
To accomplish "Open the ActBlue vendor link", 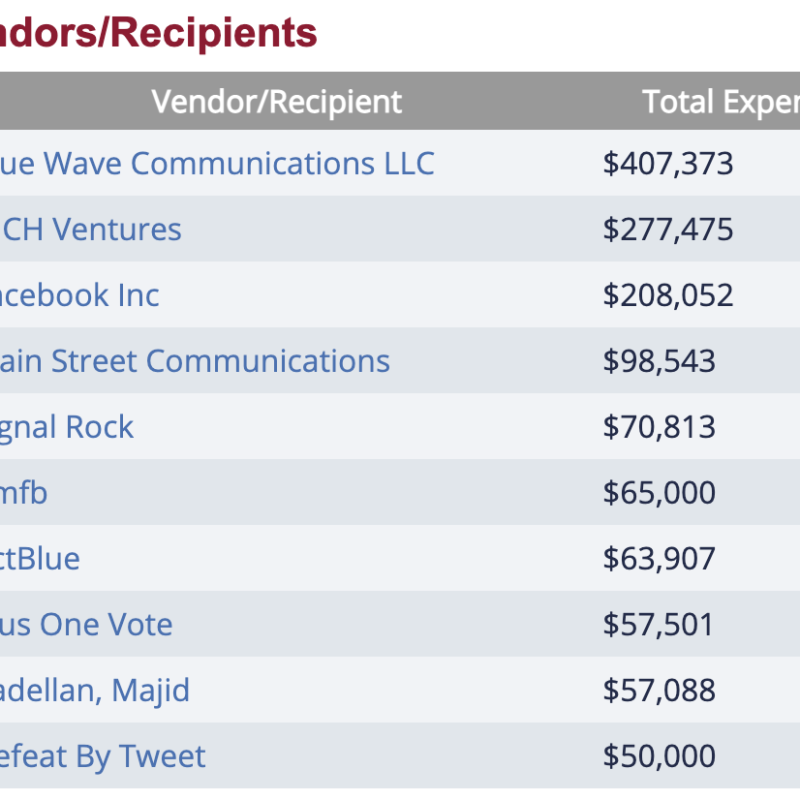I will click(x=40, y=558).
